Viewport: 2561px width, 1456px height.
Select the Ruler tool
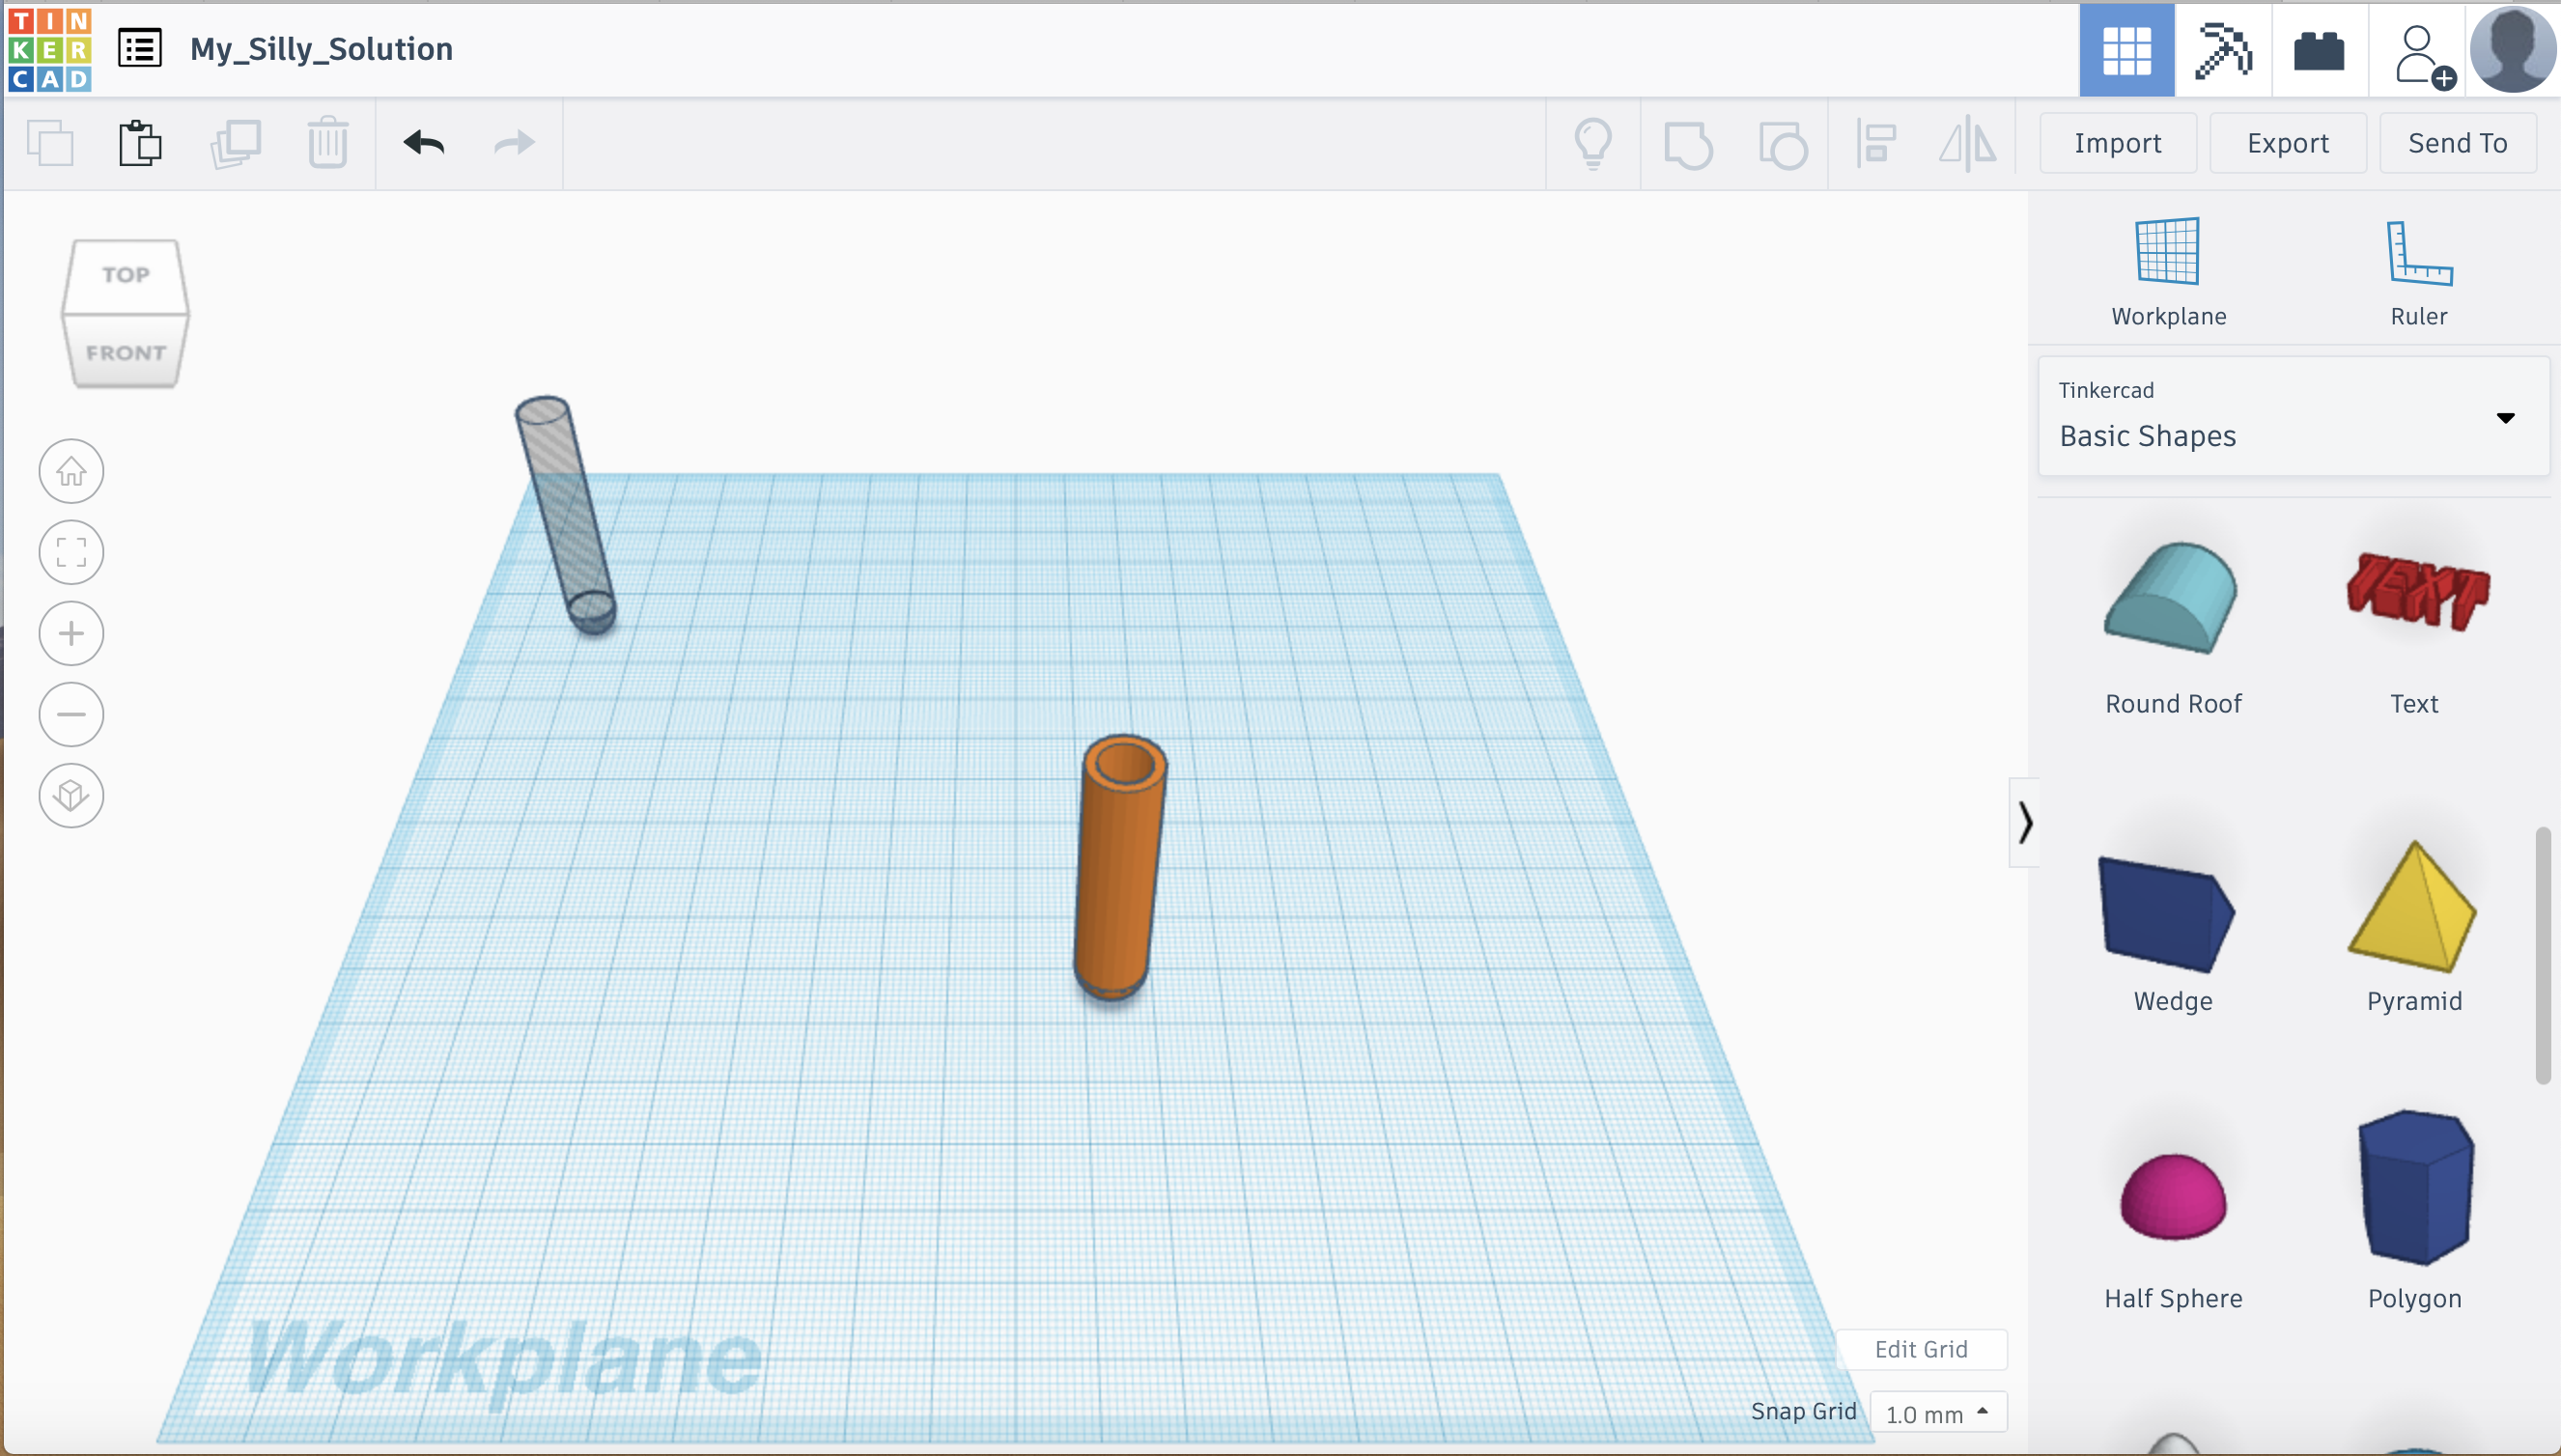pyautogui.click(x=2418, y=272)
